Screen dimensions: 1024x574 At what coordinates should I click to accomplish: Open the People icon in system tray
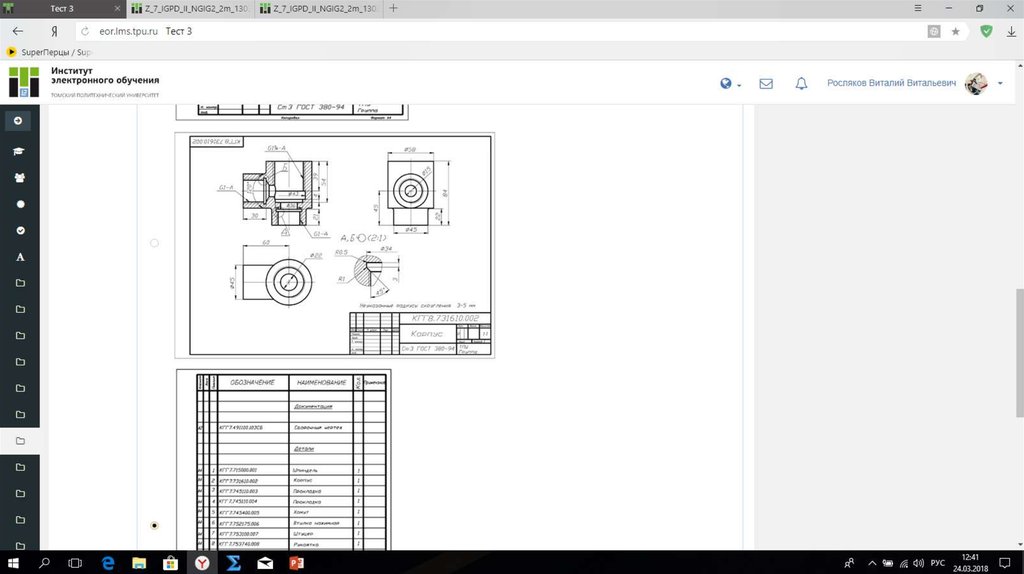point(849,563)
